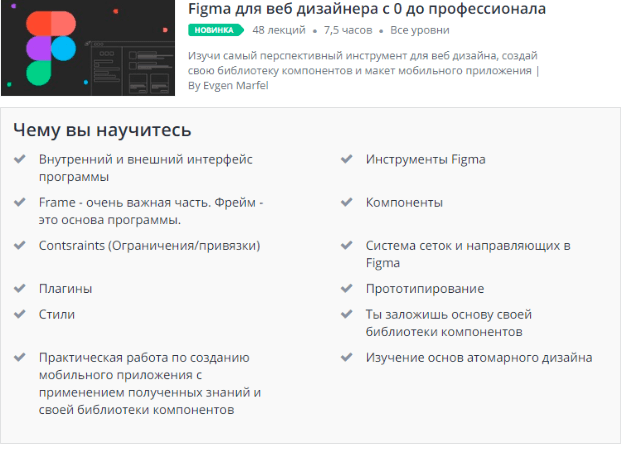The image size is (624, 449).
Task: Select the "Прототипирование" list item text
Action: pyautogui.click(x=425, y=289)
